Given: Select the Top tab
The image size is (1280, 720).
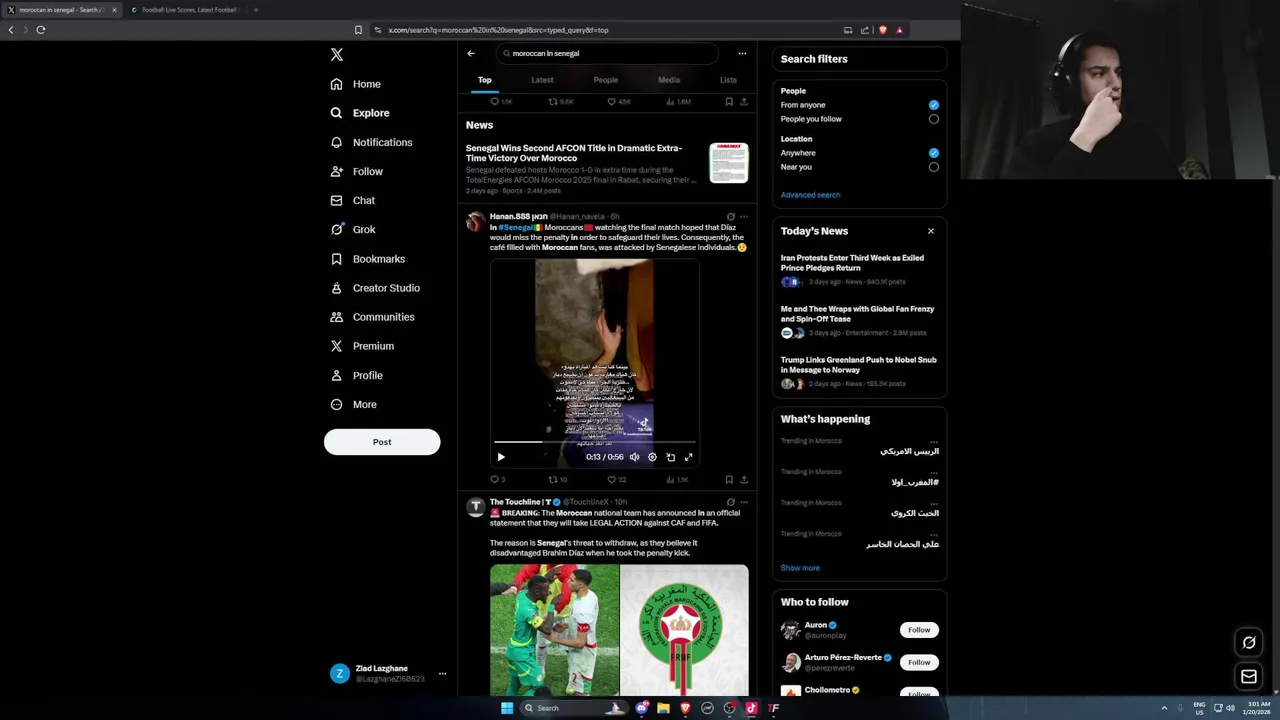Looking at the screenshot, I should (485, 80).
